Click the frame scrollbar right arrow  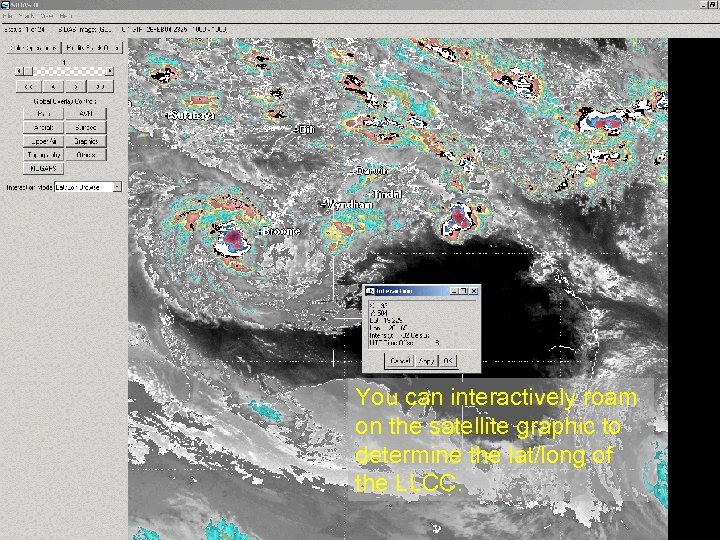[110, 71]
